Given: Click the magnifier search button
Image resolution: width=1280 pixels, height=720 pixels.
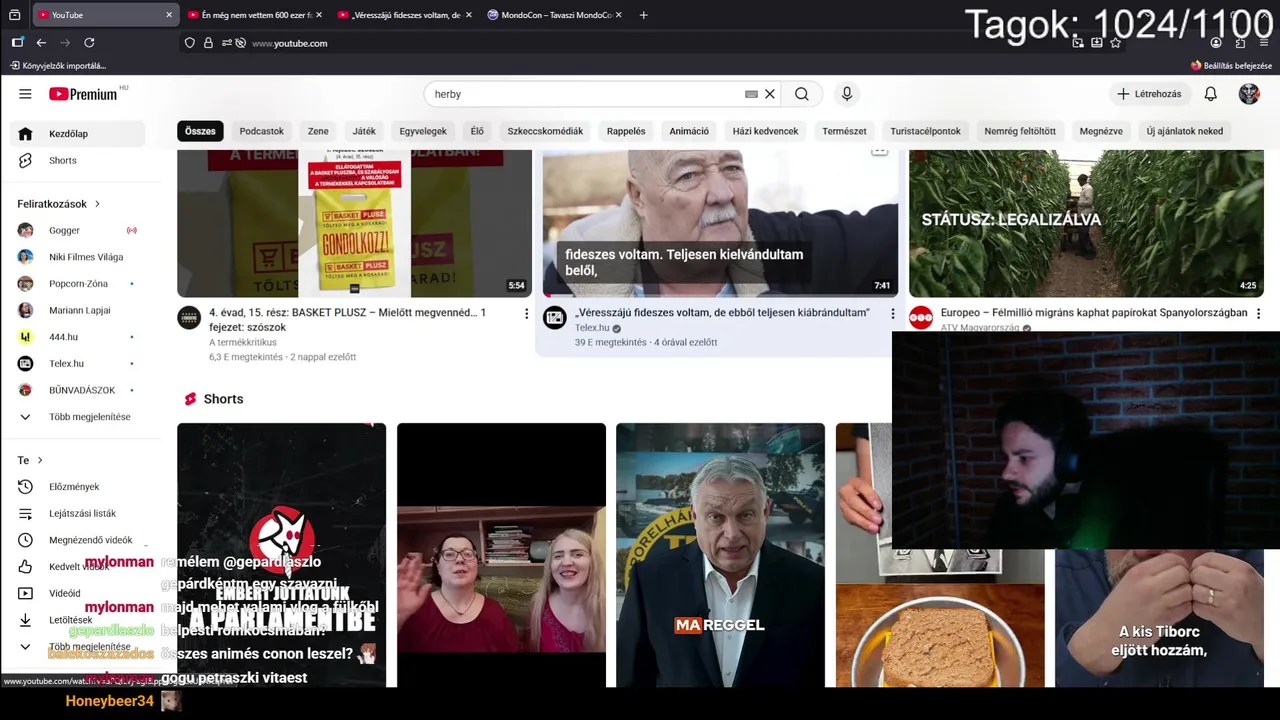Looking at the screenshot, I should tap(802, 94).
